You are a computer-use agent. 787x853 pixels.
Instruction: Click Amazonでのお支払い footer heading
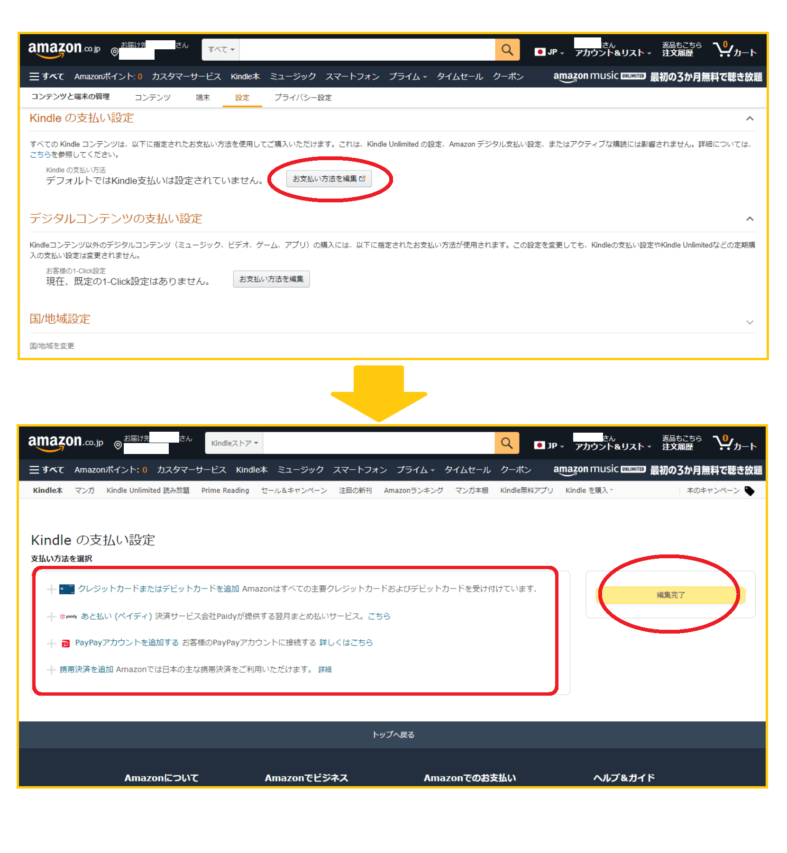click(x=470, y=778)
